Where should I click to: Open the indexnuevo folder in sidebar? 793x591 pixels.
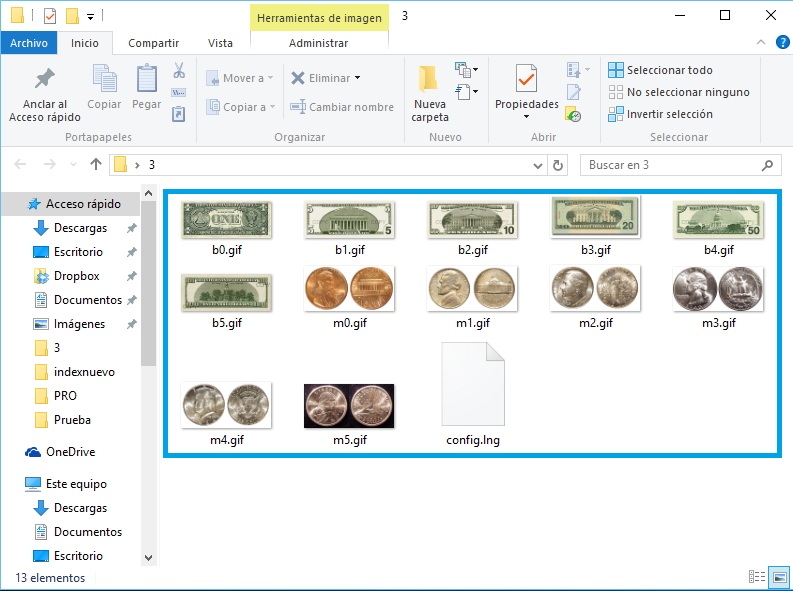84,372
